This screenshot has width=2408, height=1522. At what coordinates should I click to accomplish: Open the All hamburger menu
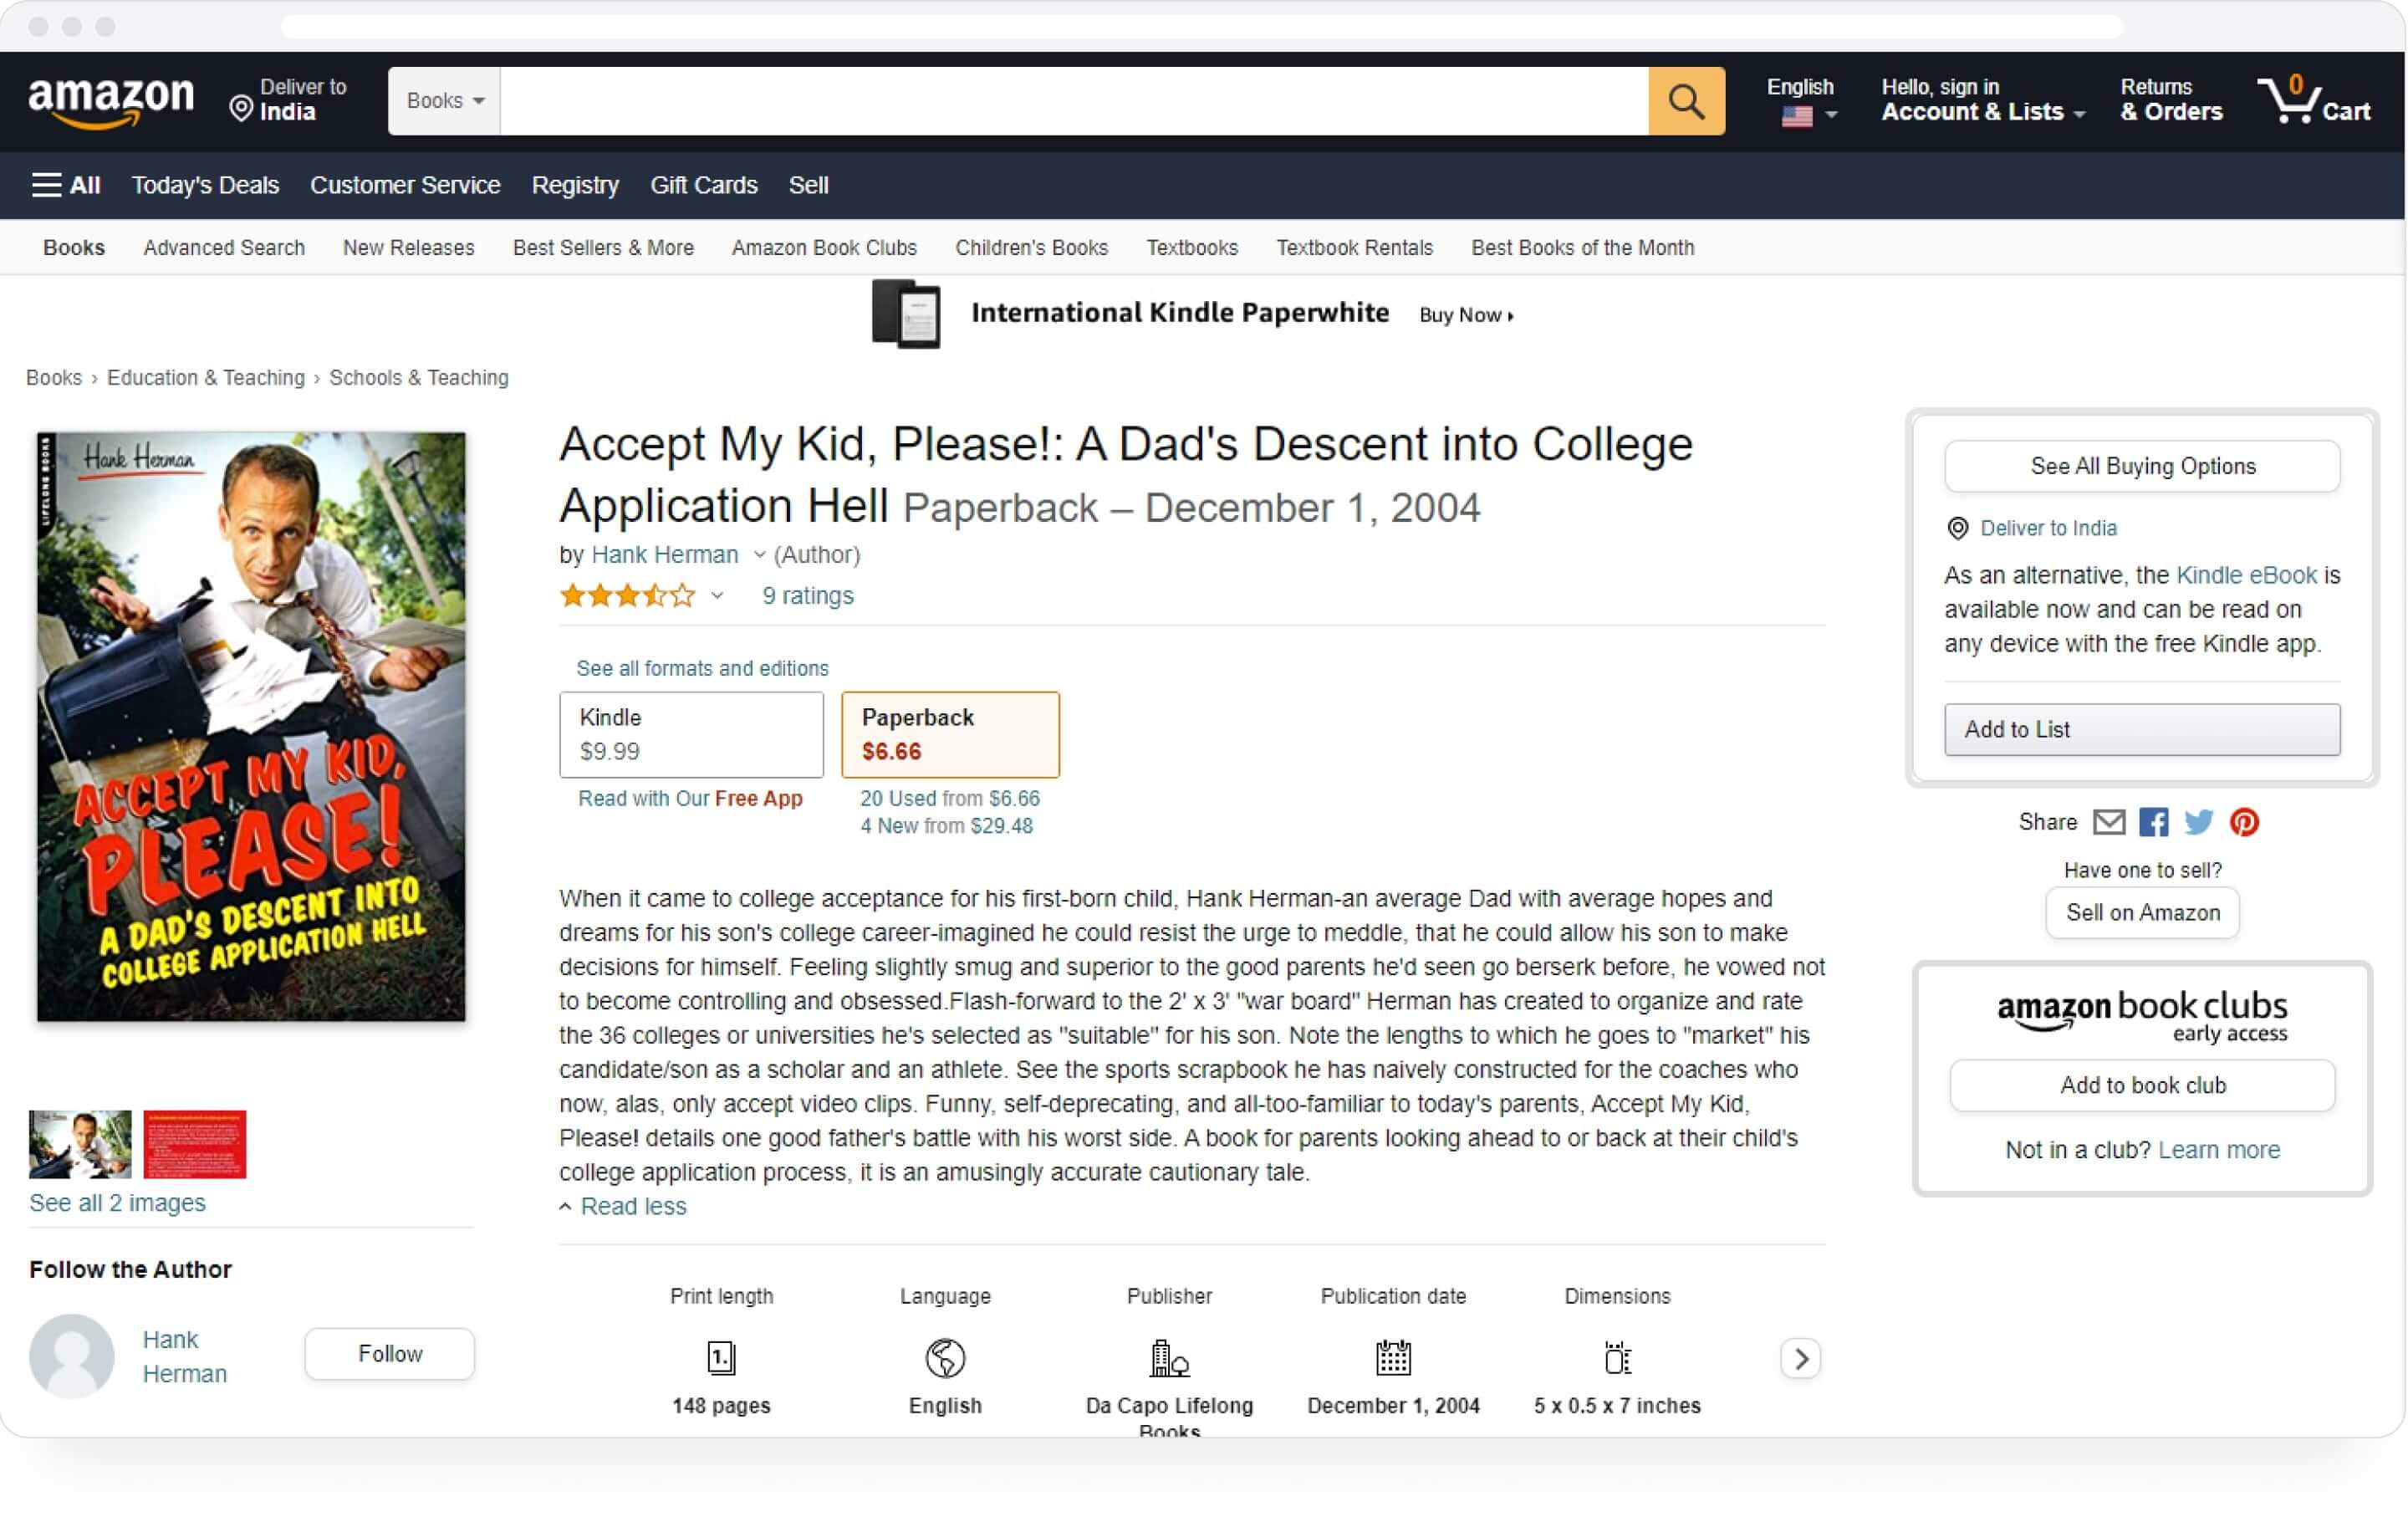tap(66, 185)
